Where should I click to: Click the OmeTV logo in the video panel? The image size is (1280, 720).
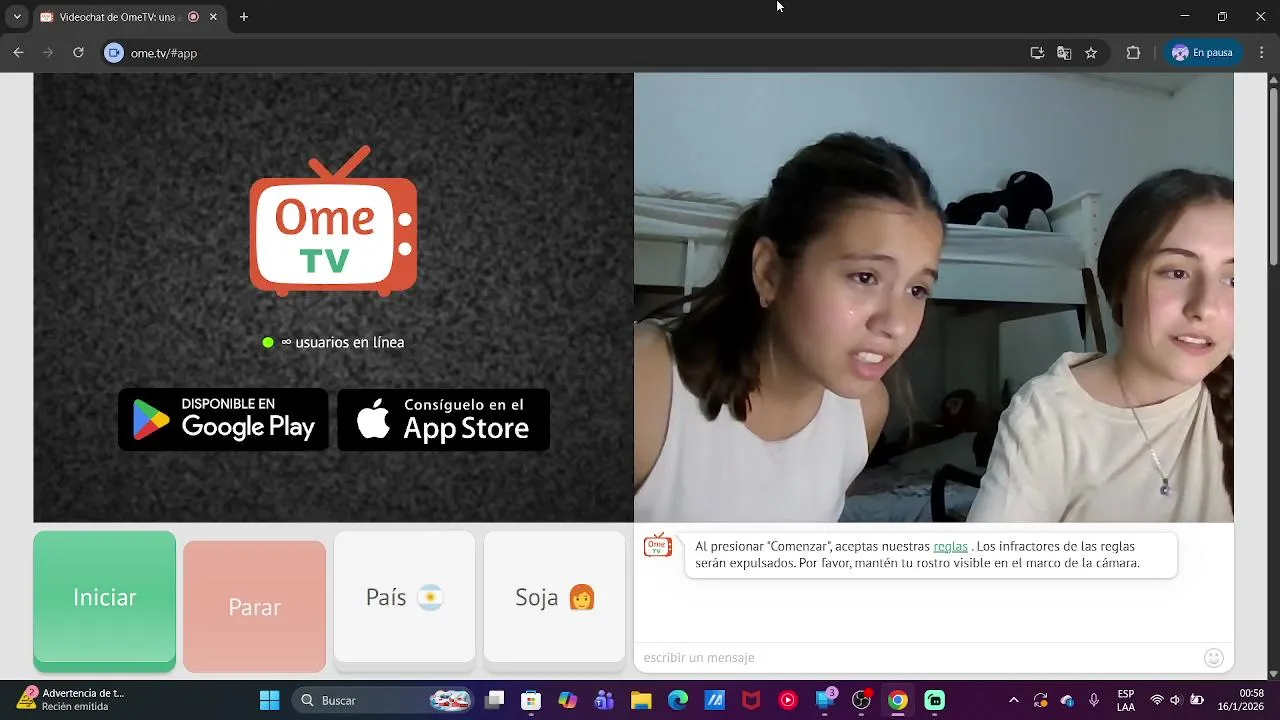tap(333, 221)
